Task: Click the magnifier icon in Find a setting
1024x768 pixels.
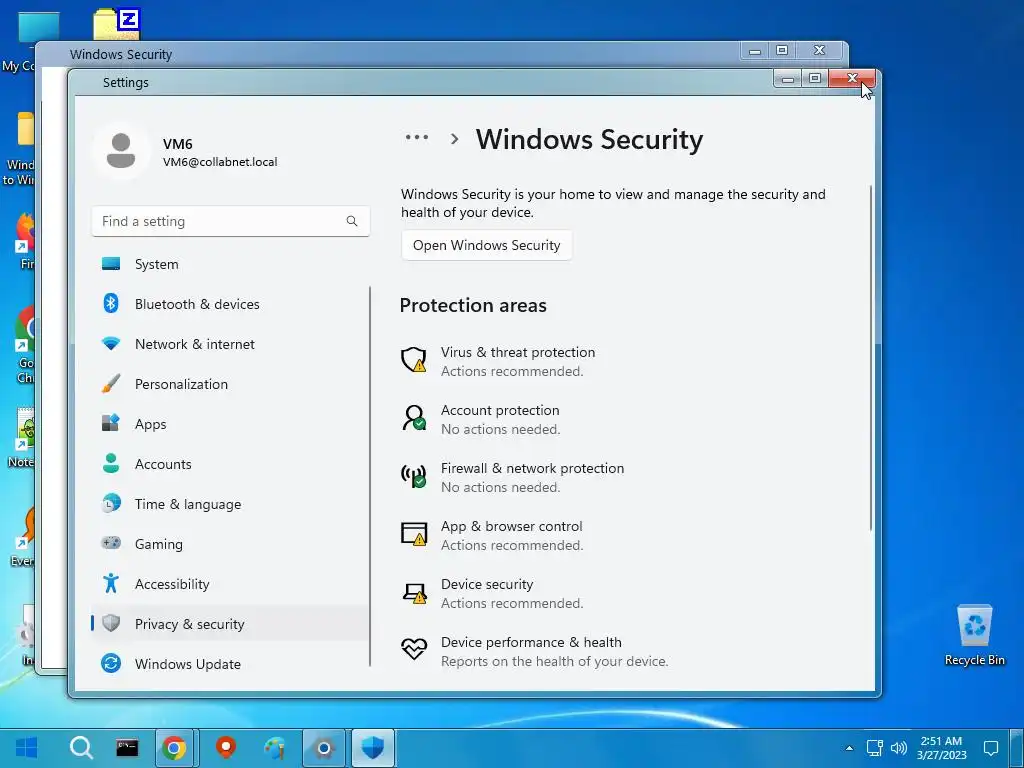Action: coord(352,221)
